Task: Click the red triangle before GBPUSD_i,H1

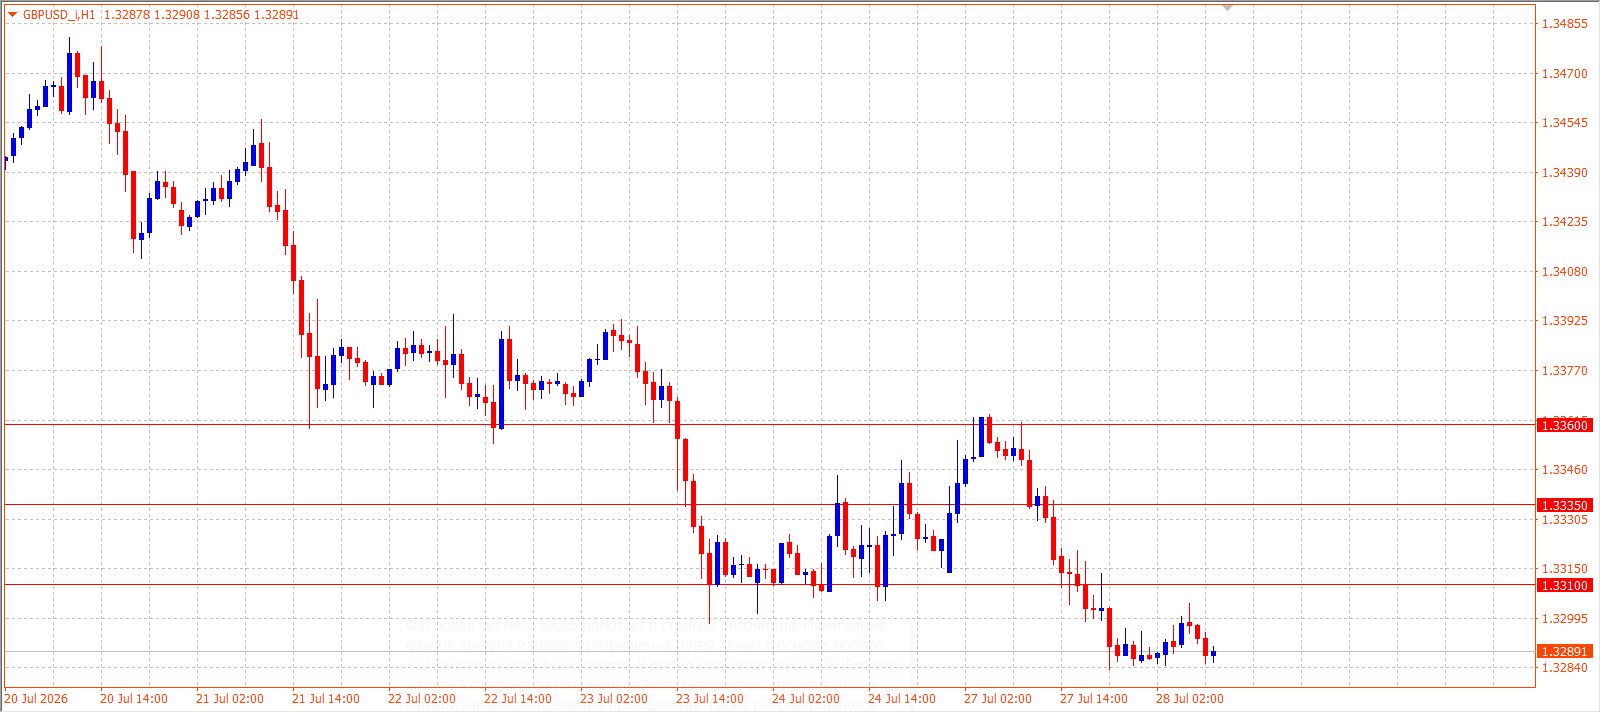Action: pos(12,14)
